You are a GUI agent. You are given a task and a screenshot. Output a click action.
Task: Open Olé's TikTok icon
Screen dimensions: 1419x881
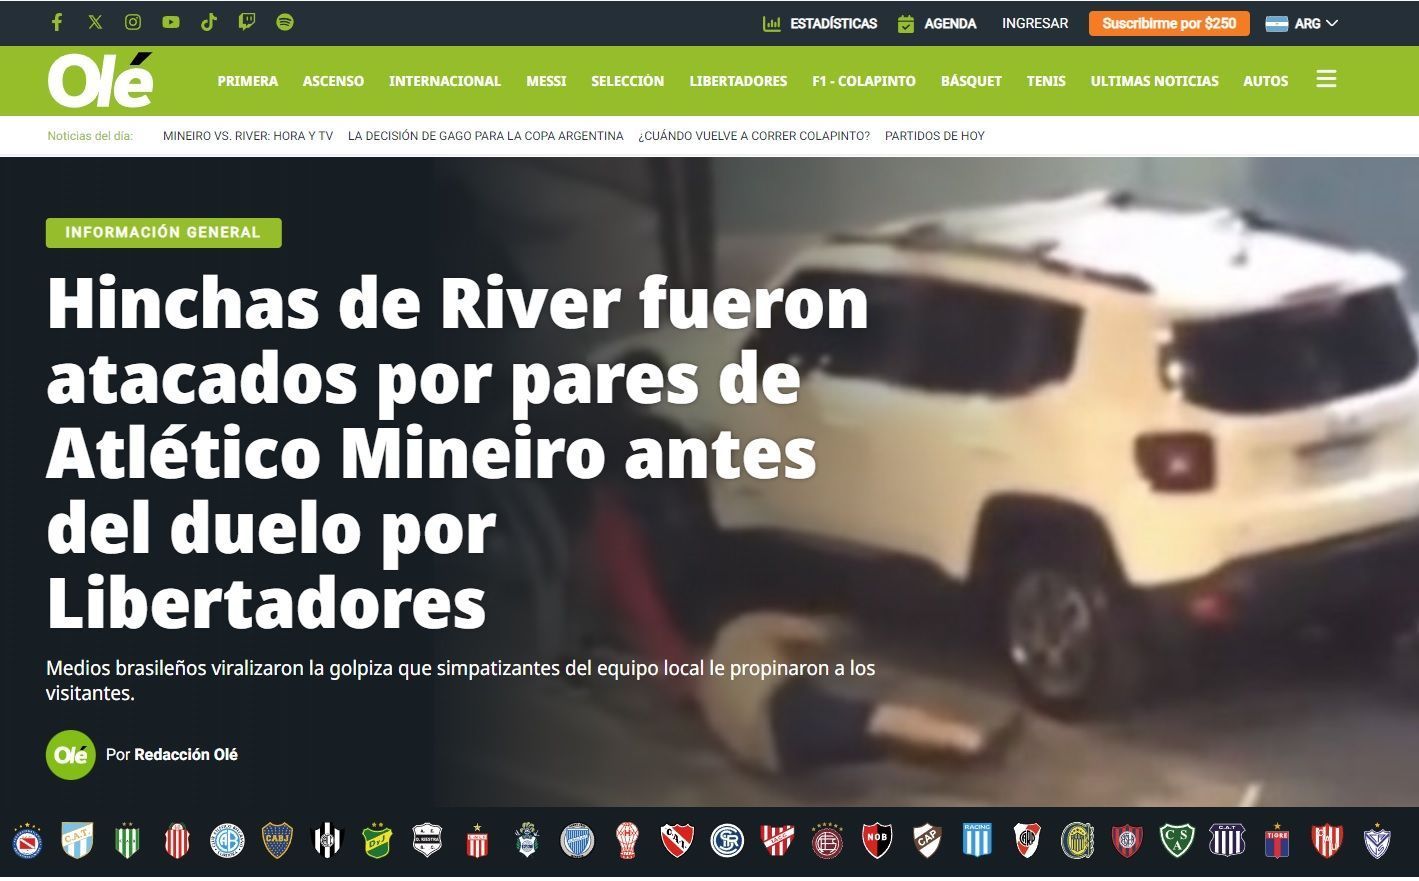209,22
